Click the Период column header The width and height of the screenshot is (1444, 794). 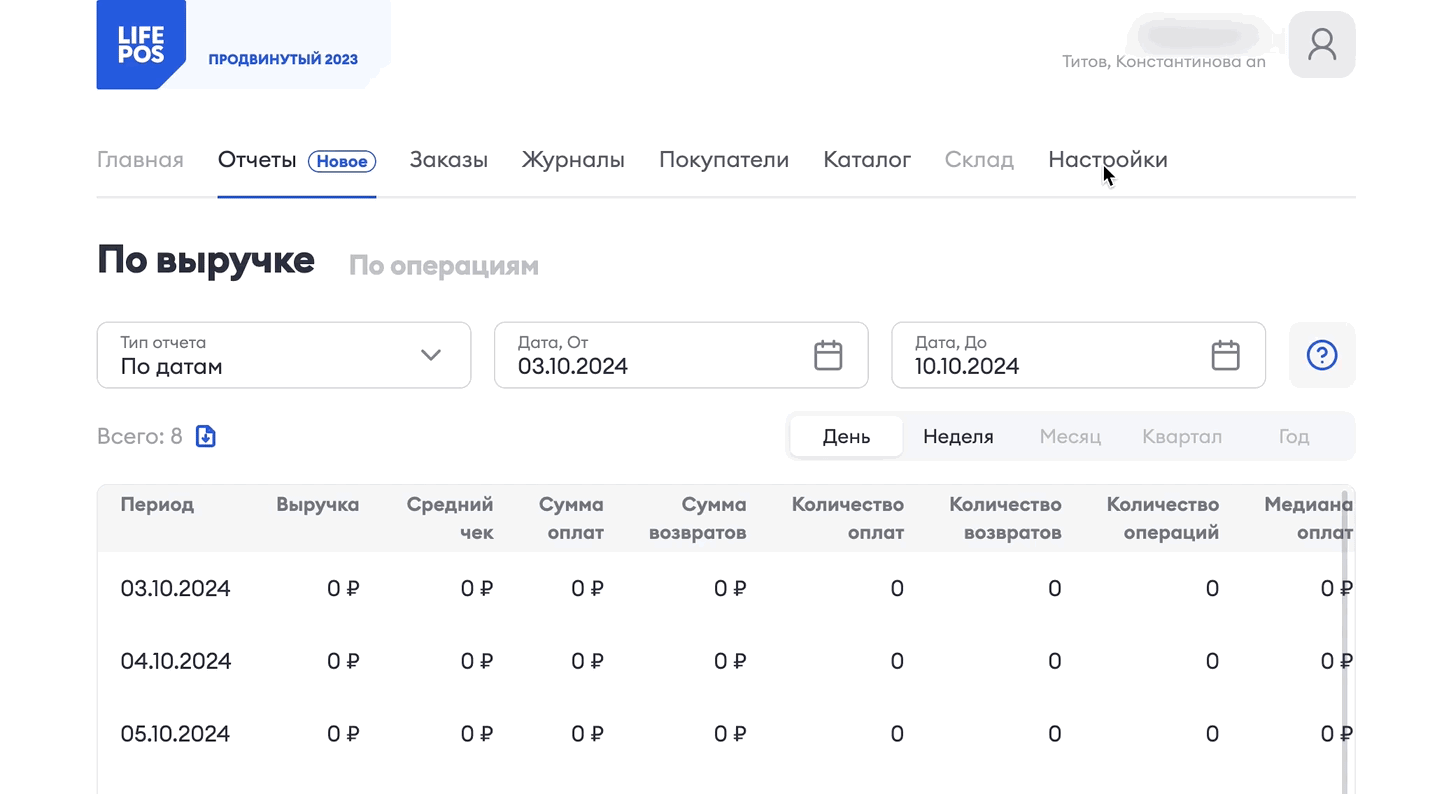[x=157, y=505]
